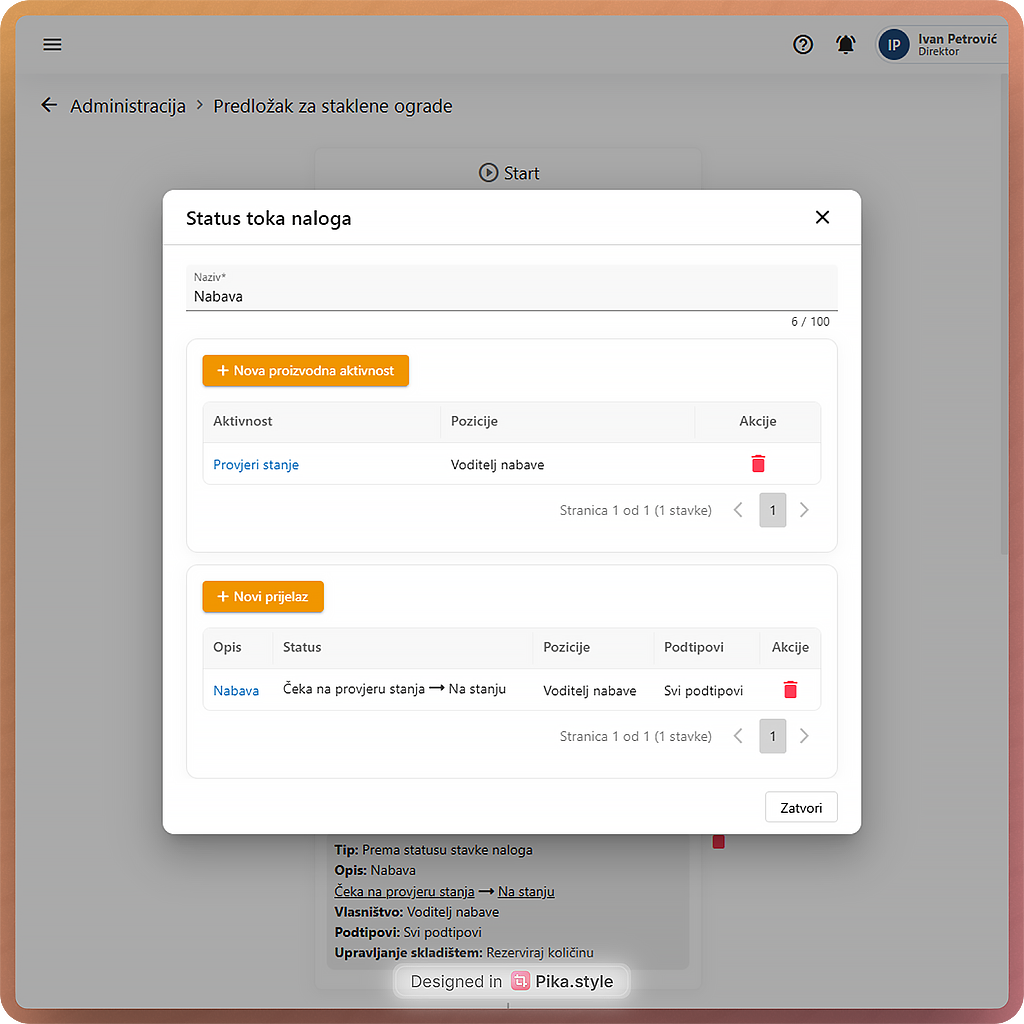Click the help question mark icon

point(803,44)
